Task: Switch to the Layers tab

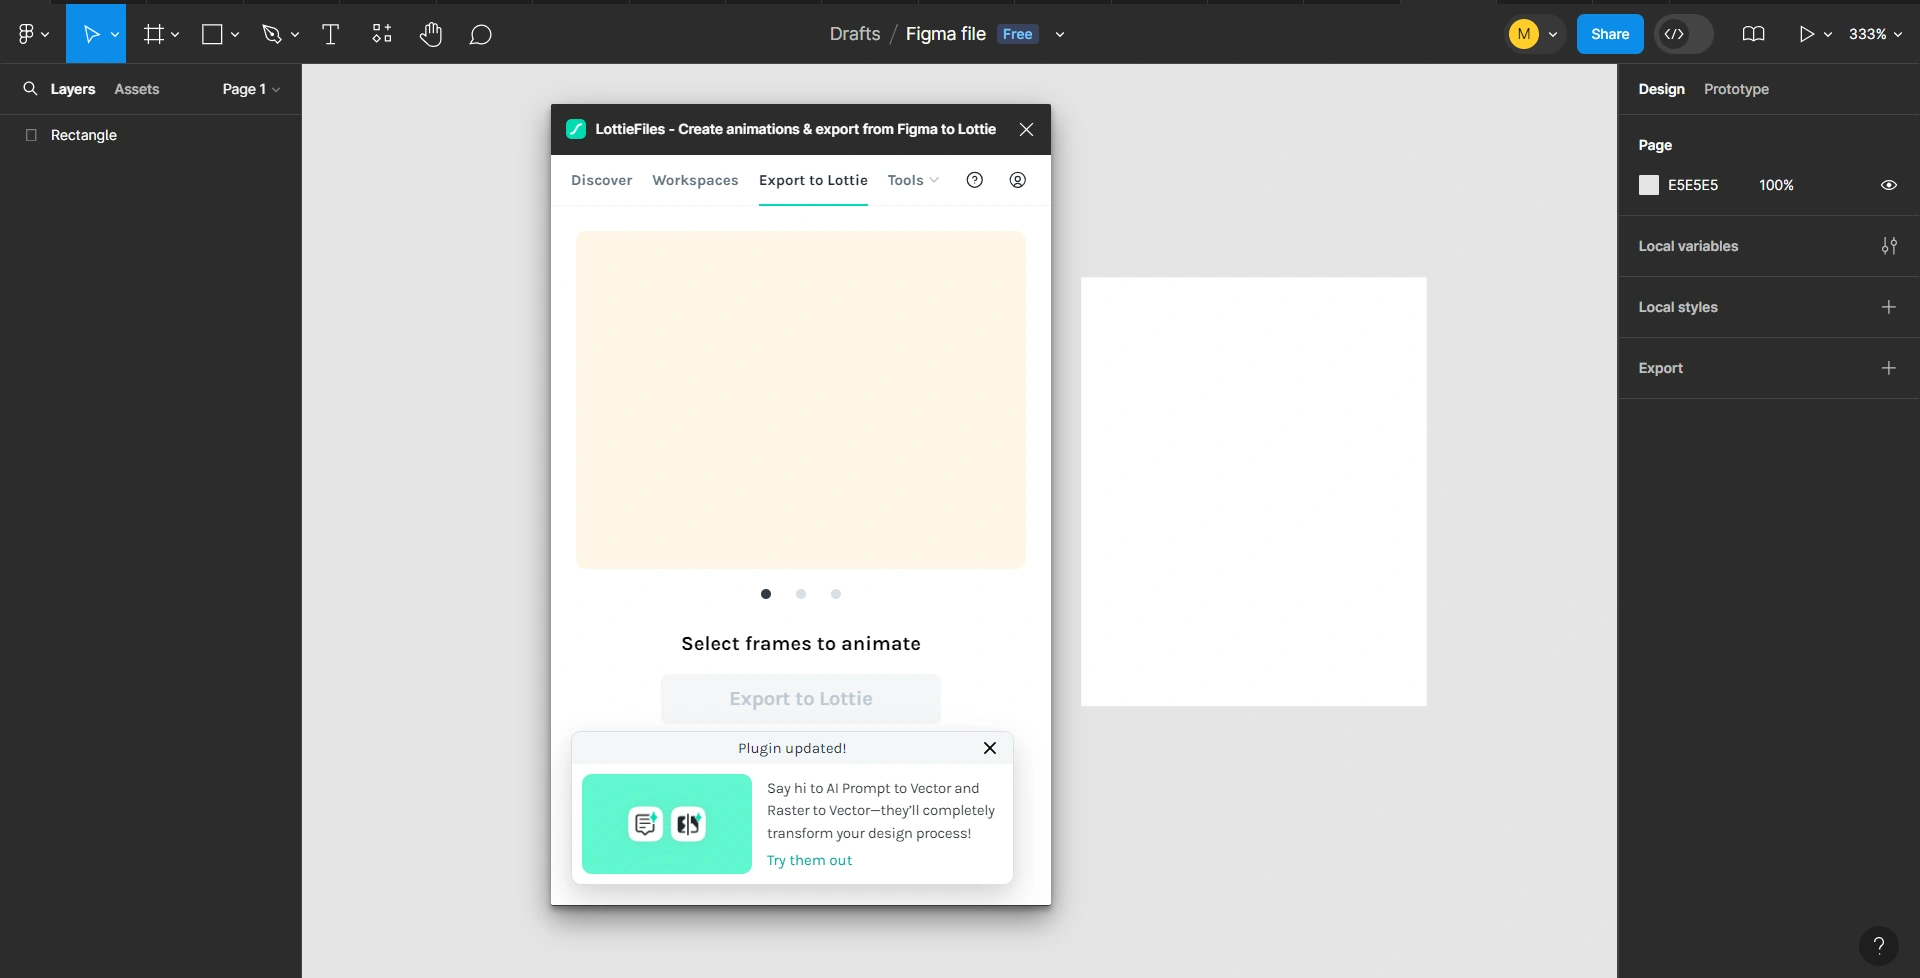Action: (73, 89)
